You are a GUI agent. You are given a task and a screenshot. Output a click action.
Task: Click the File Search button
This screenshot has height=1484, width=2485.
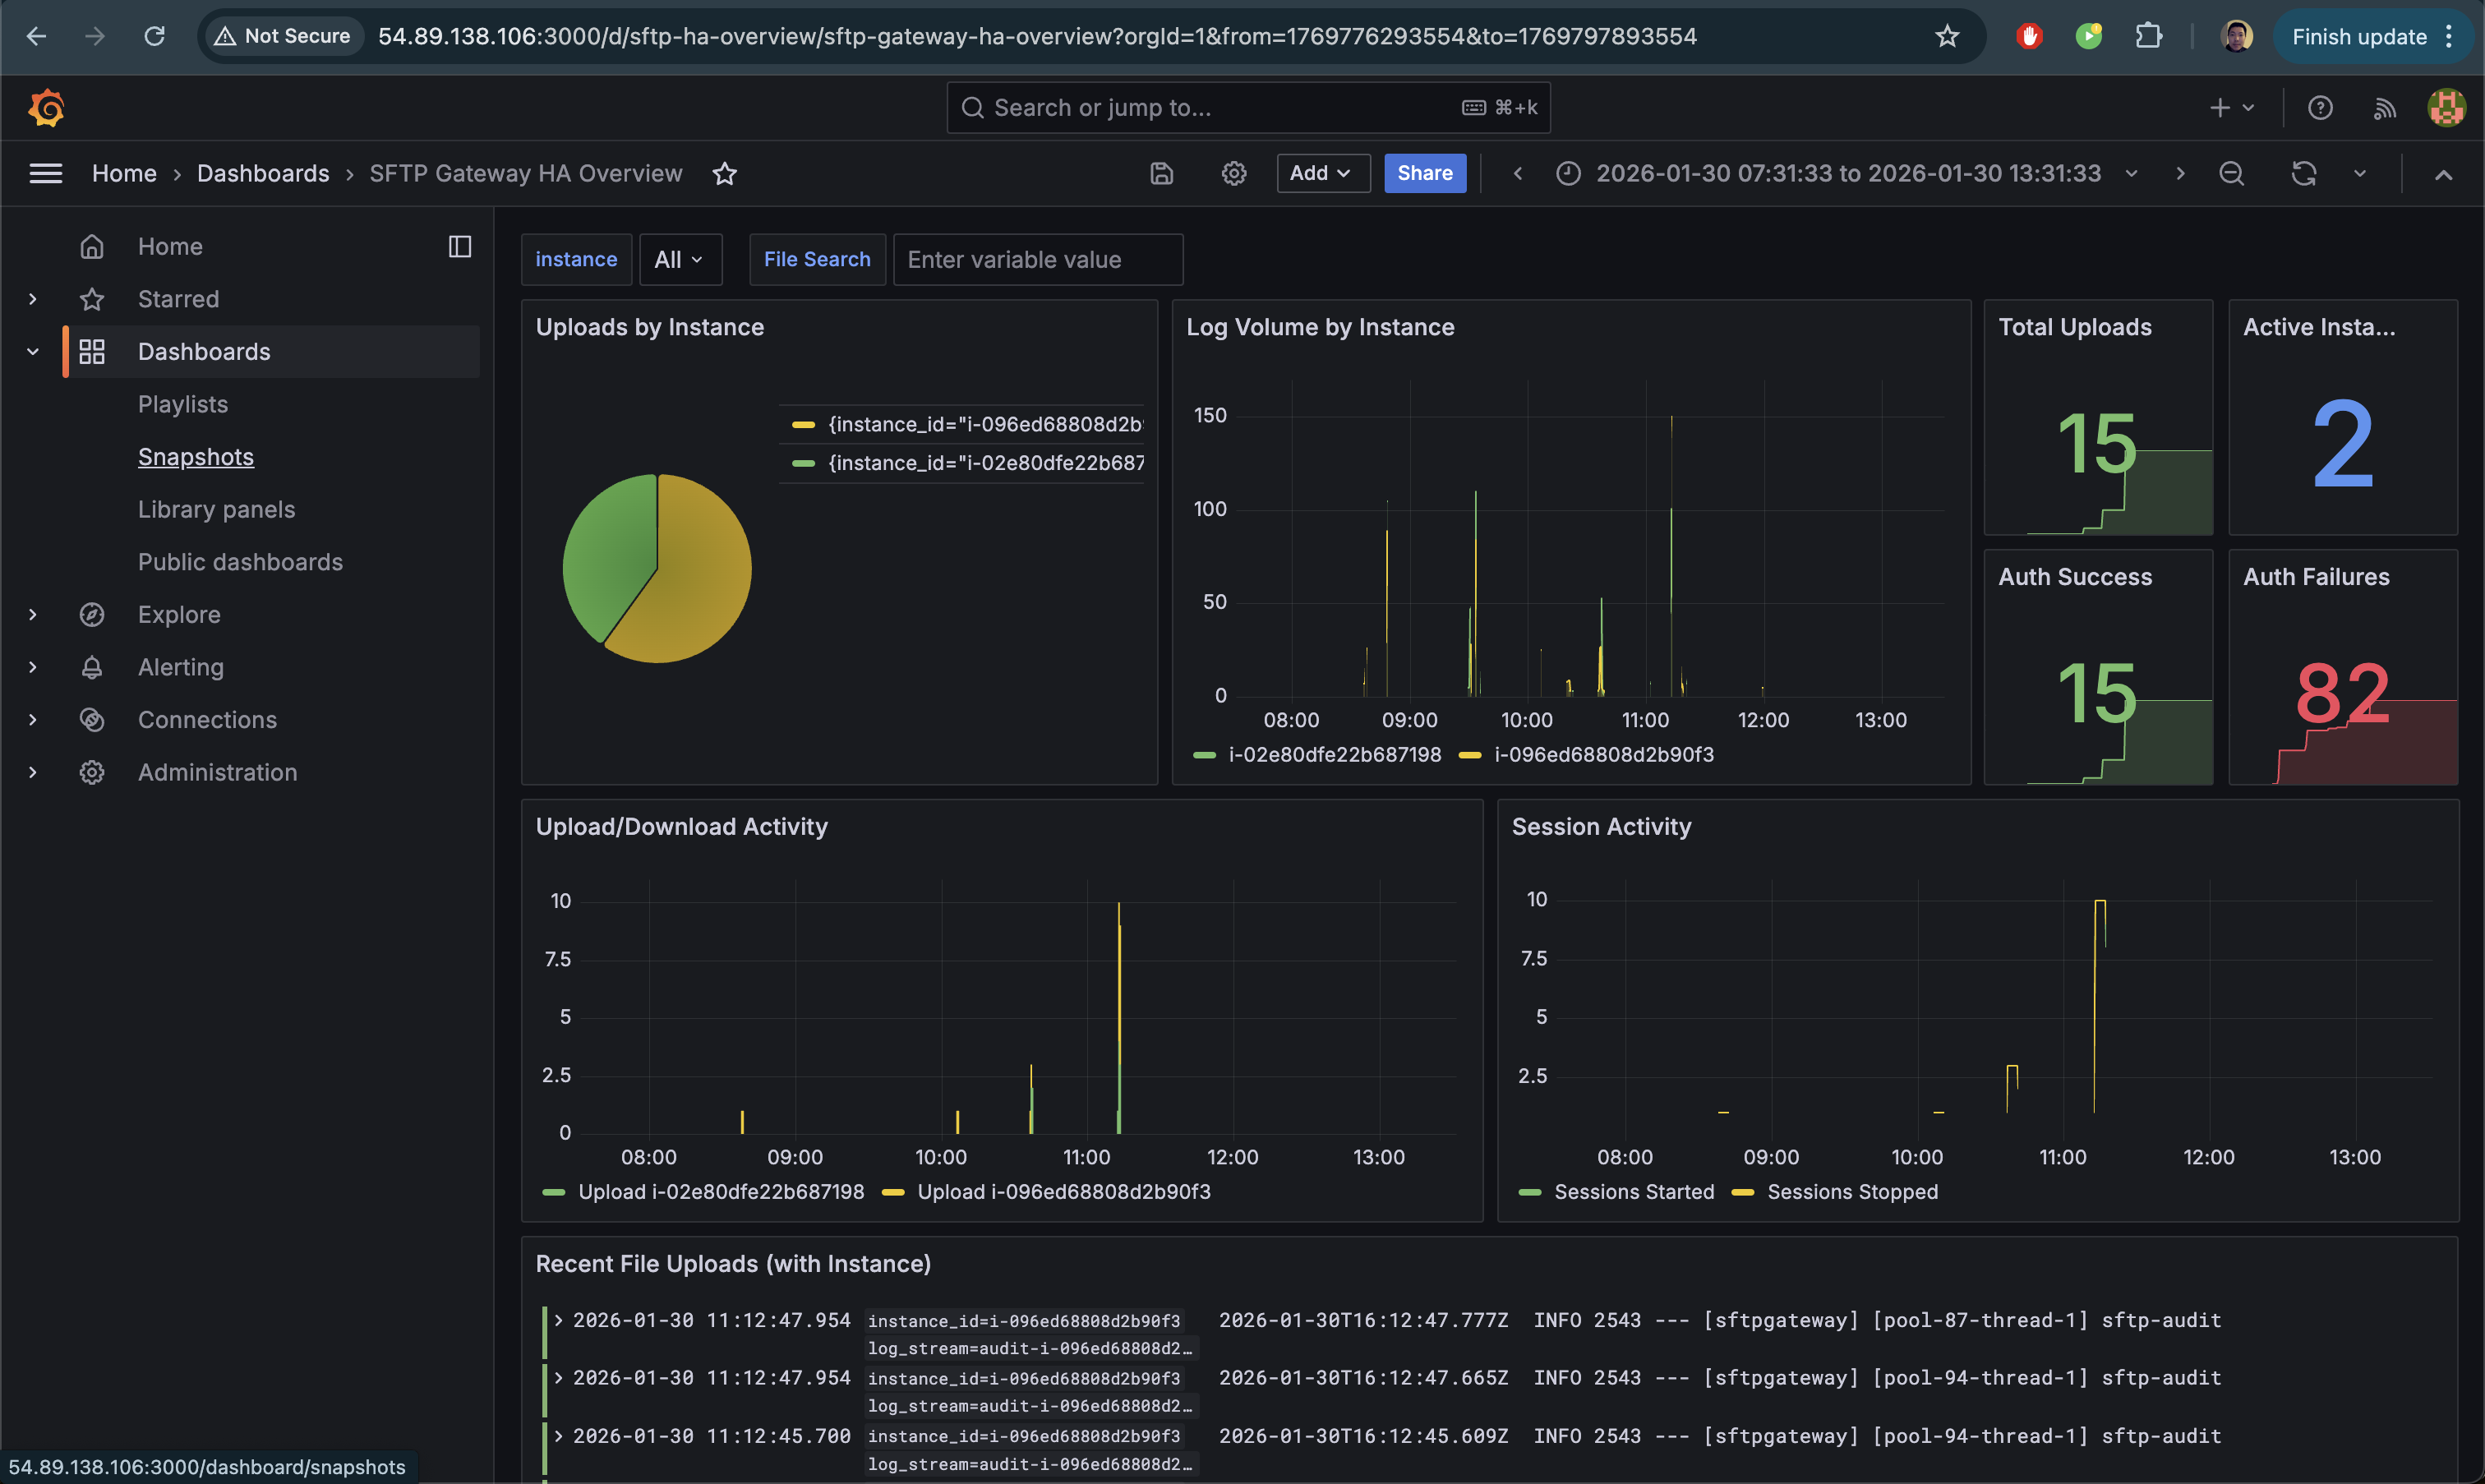coord(816,259)
